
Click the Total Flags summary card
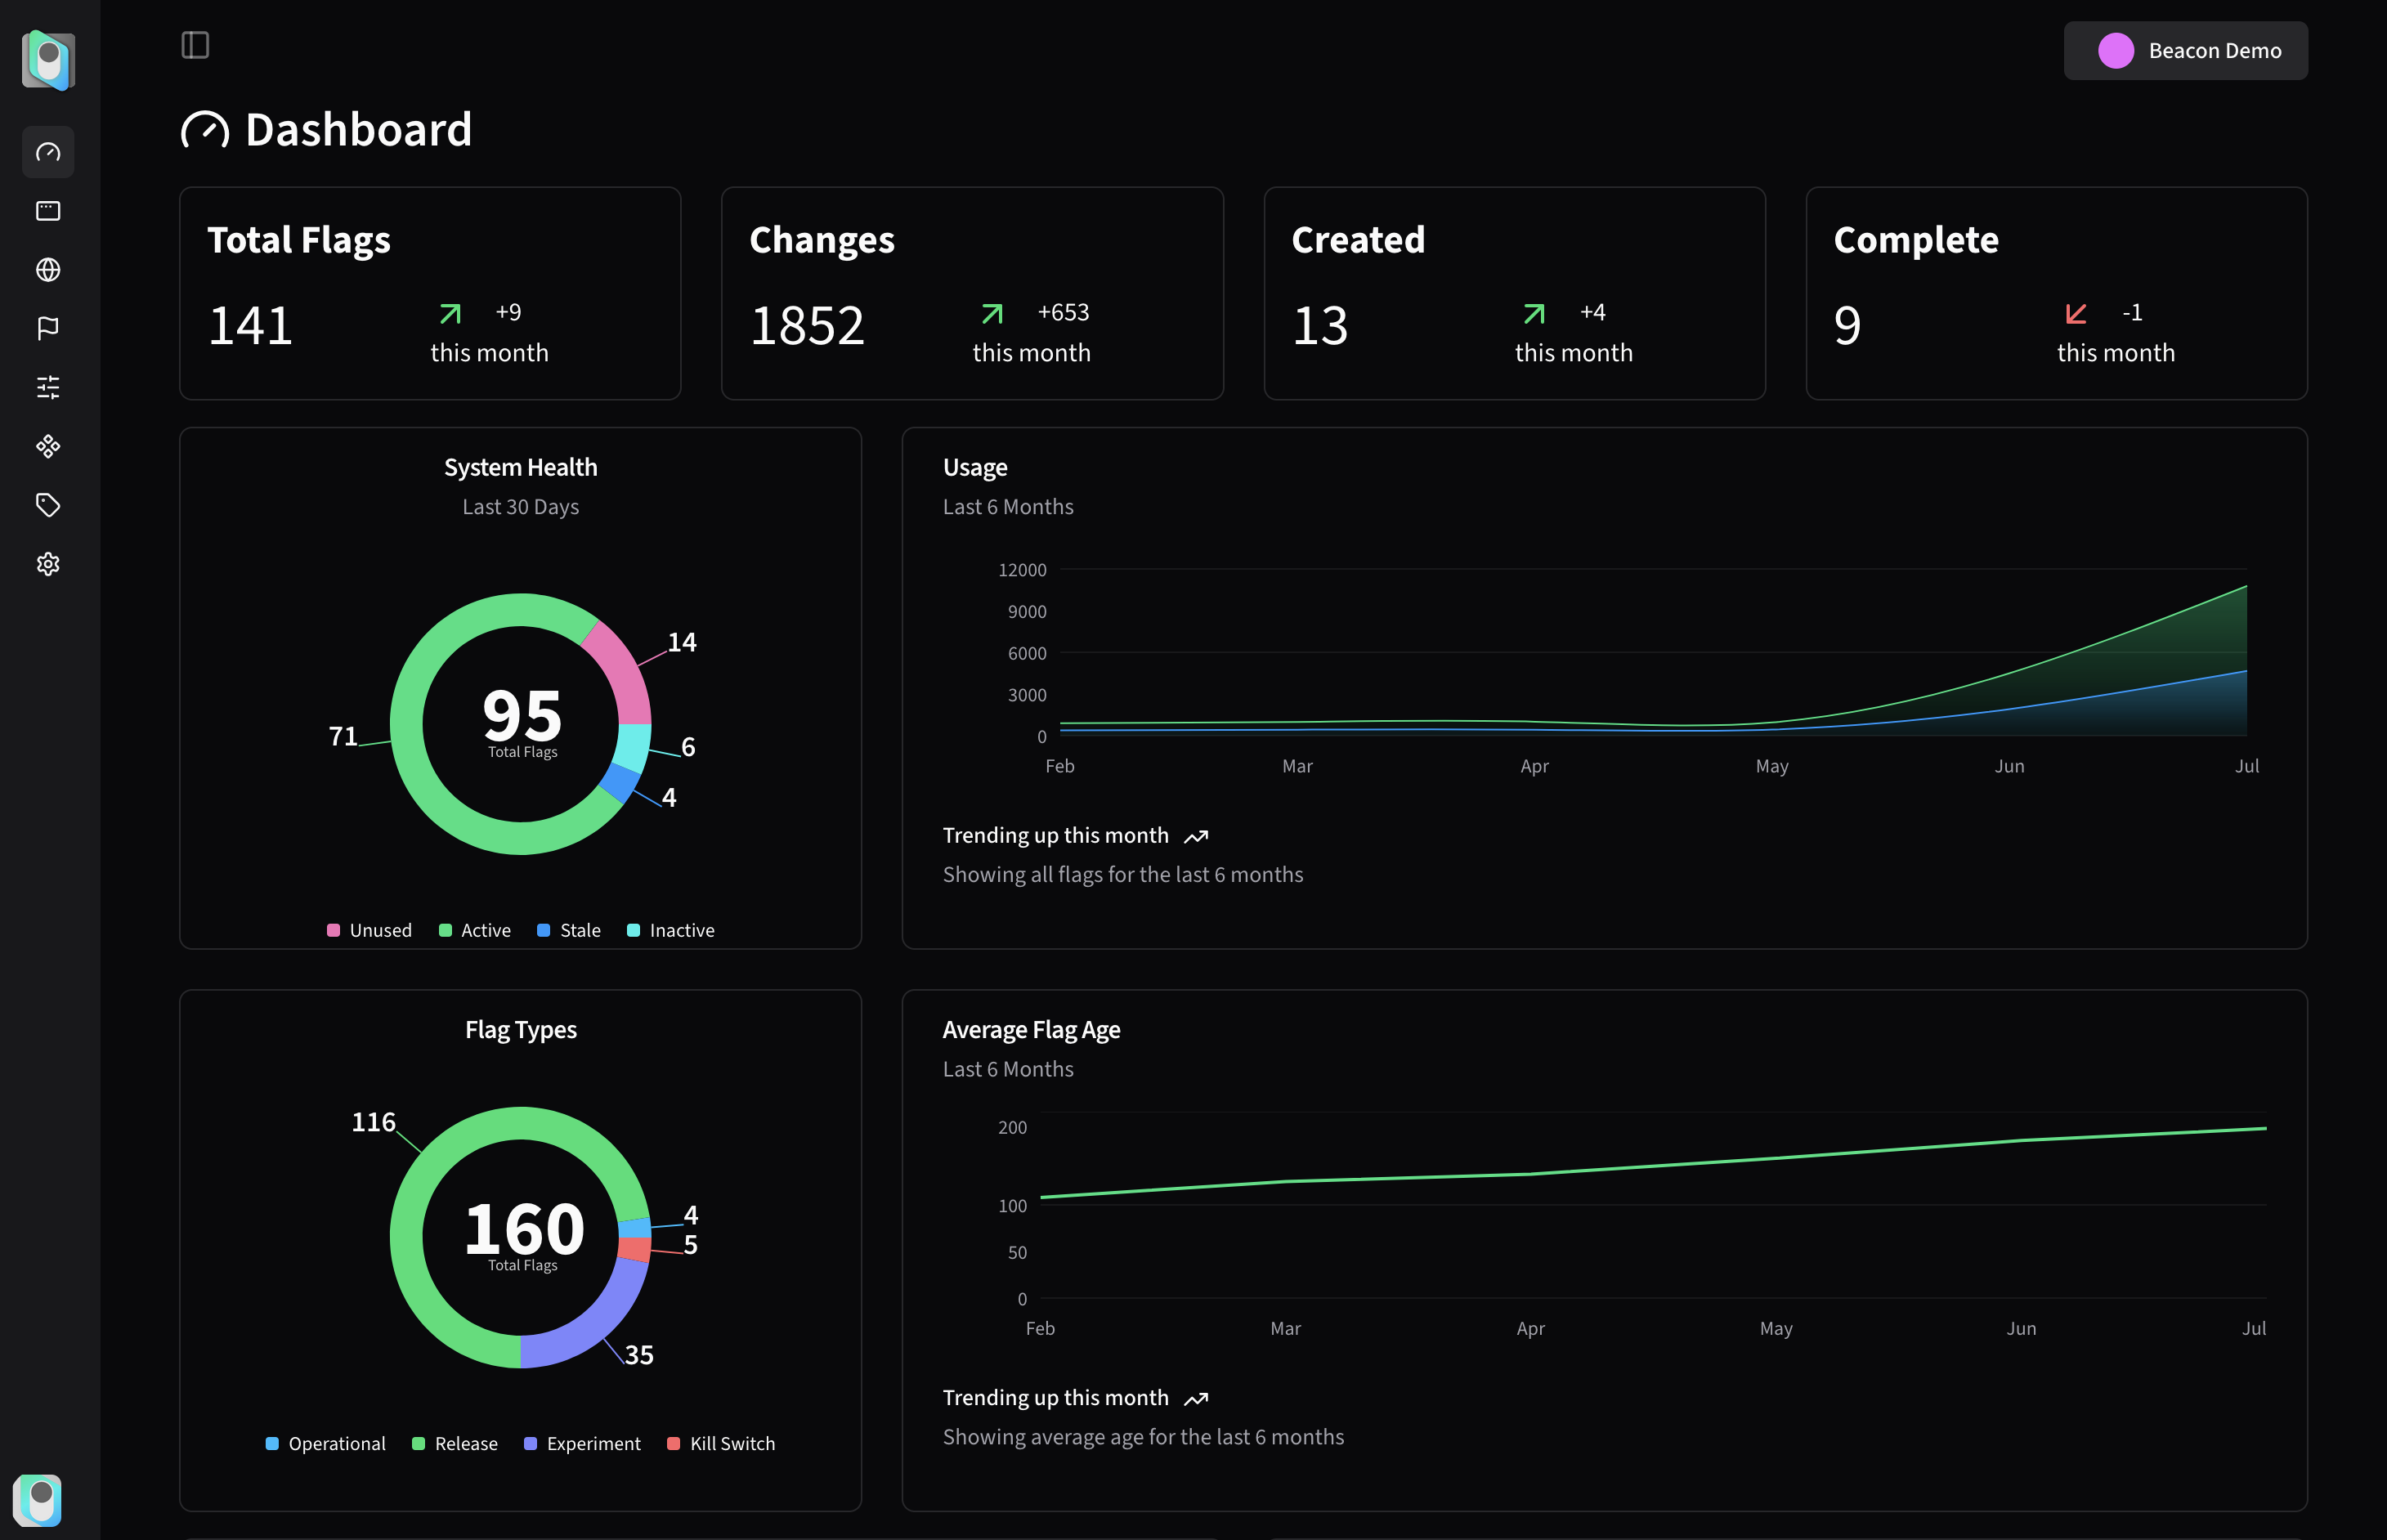coord(430,293)
